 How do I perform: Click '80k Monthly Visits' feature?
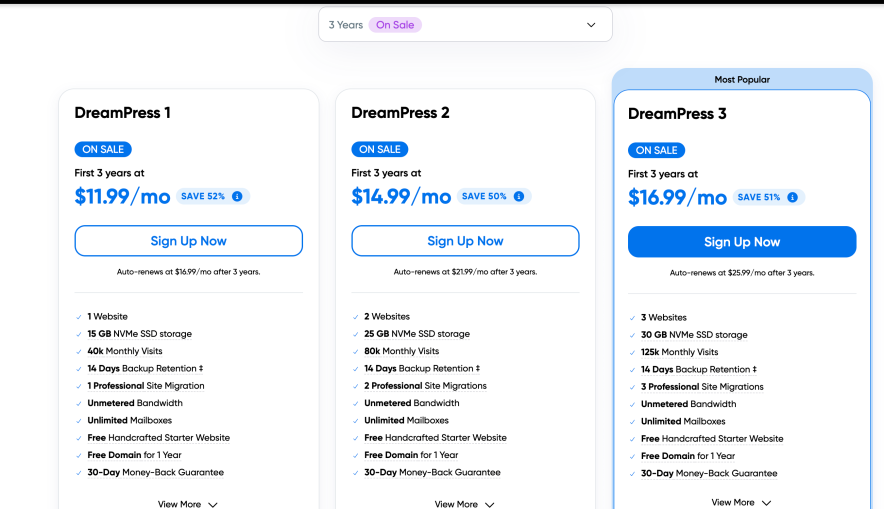point(401,351)
